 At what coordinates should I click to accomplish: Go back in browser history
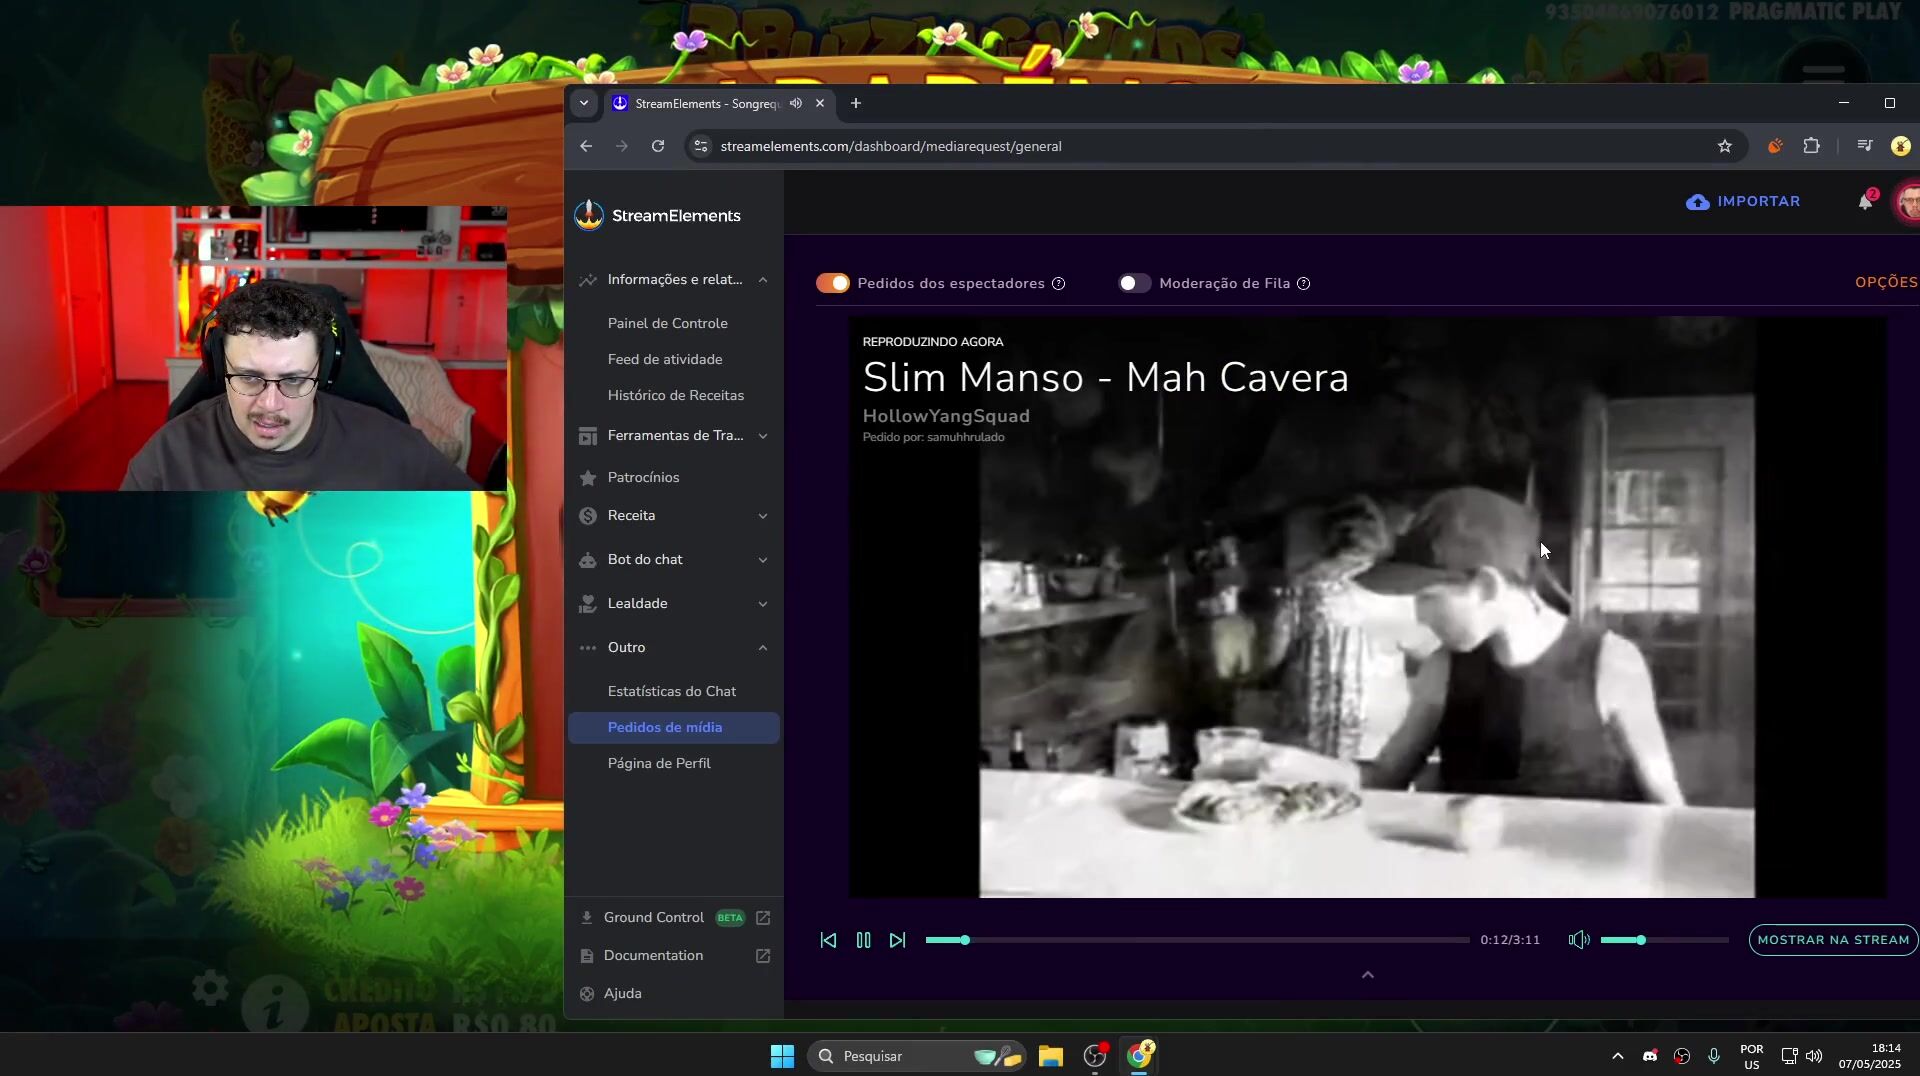tap(586, 146)
